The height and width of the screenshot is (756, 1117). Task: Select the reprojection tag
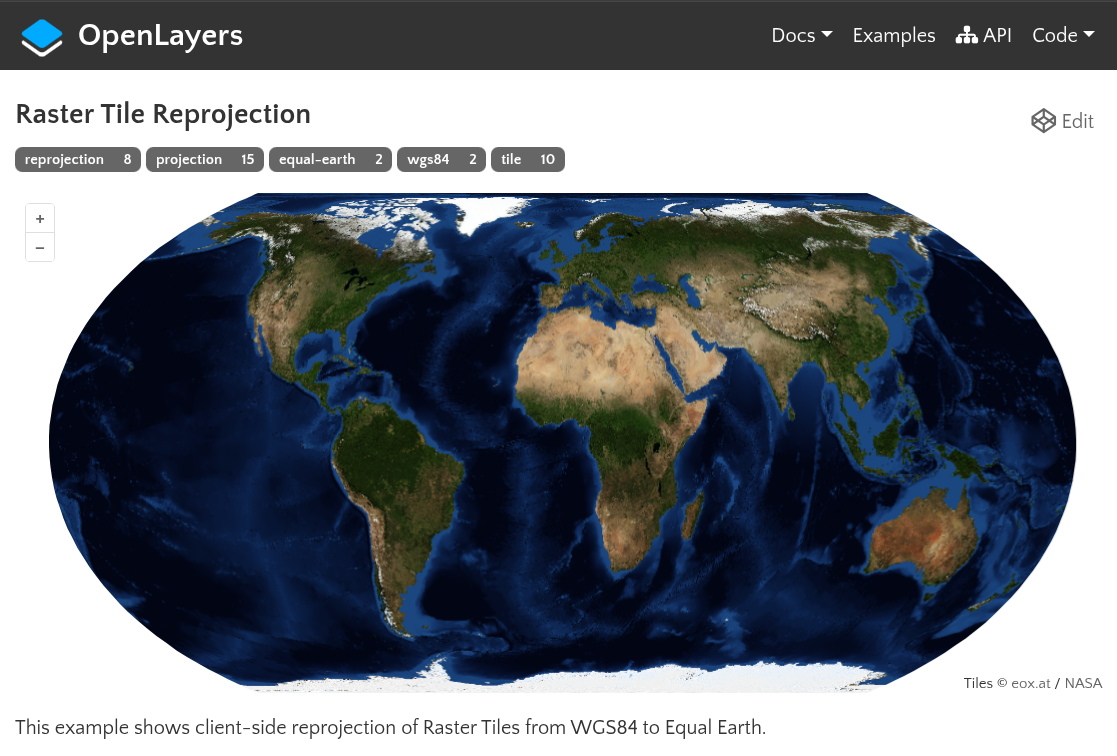coord(77,160)
